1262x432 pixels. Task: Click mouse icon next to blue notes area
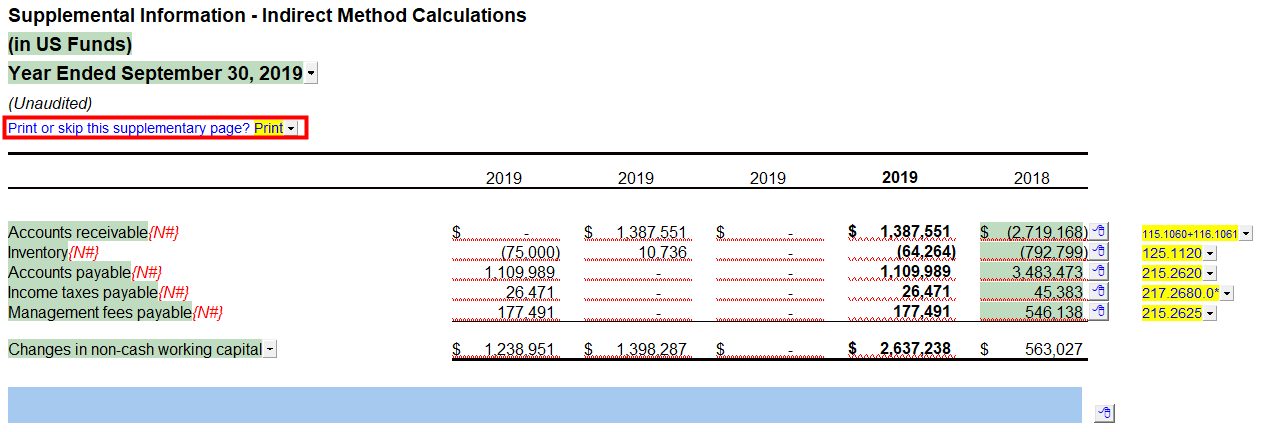1104,413
